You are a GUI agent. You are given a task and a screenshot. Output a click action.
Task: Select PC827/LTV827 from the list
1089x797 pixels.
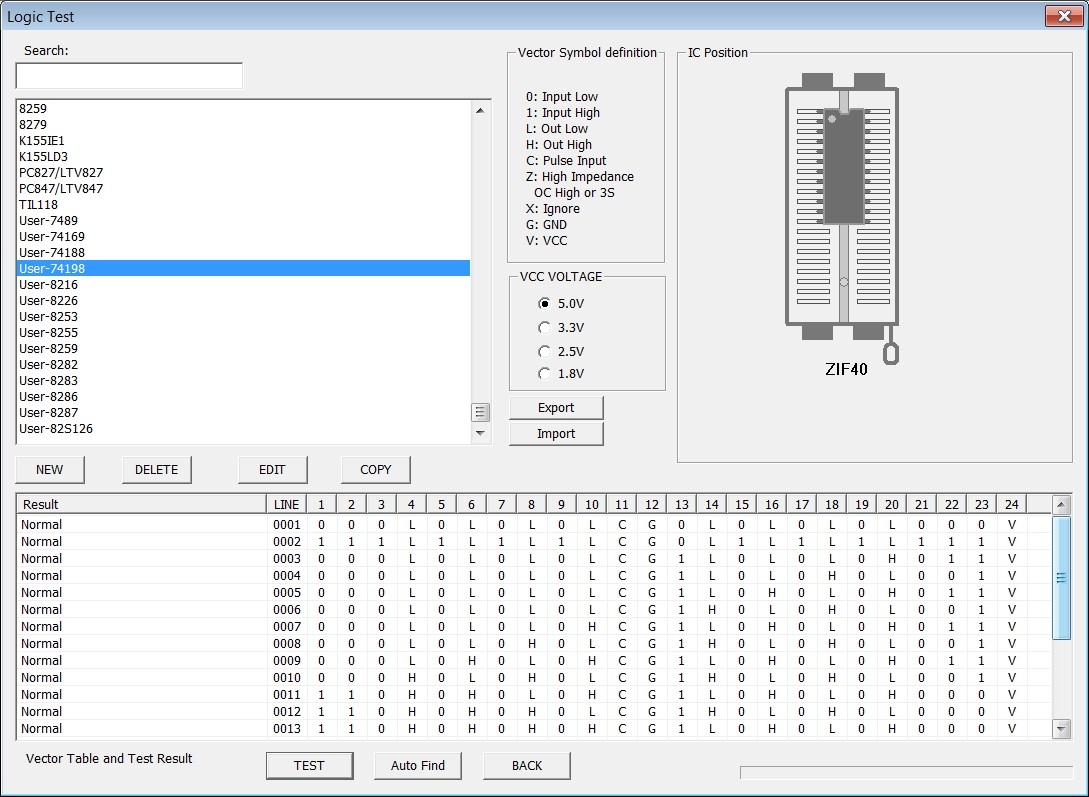point(243,172)
